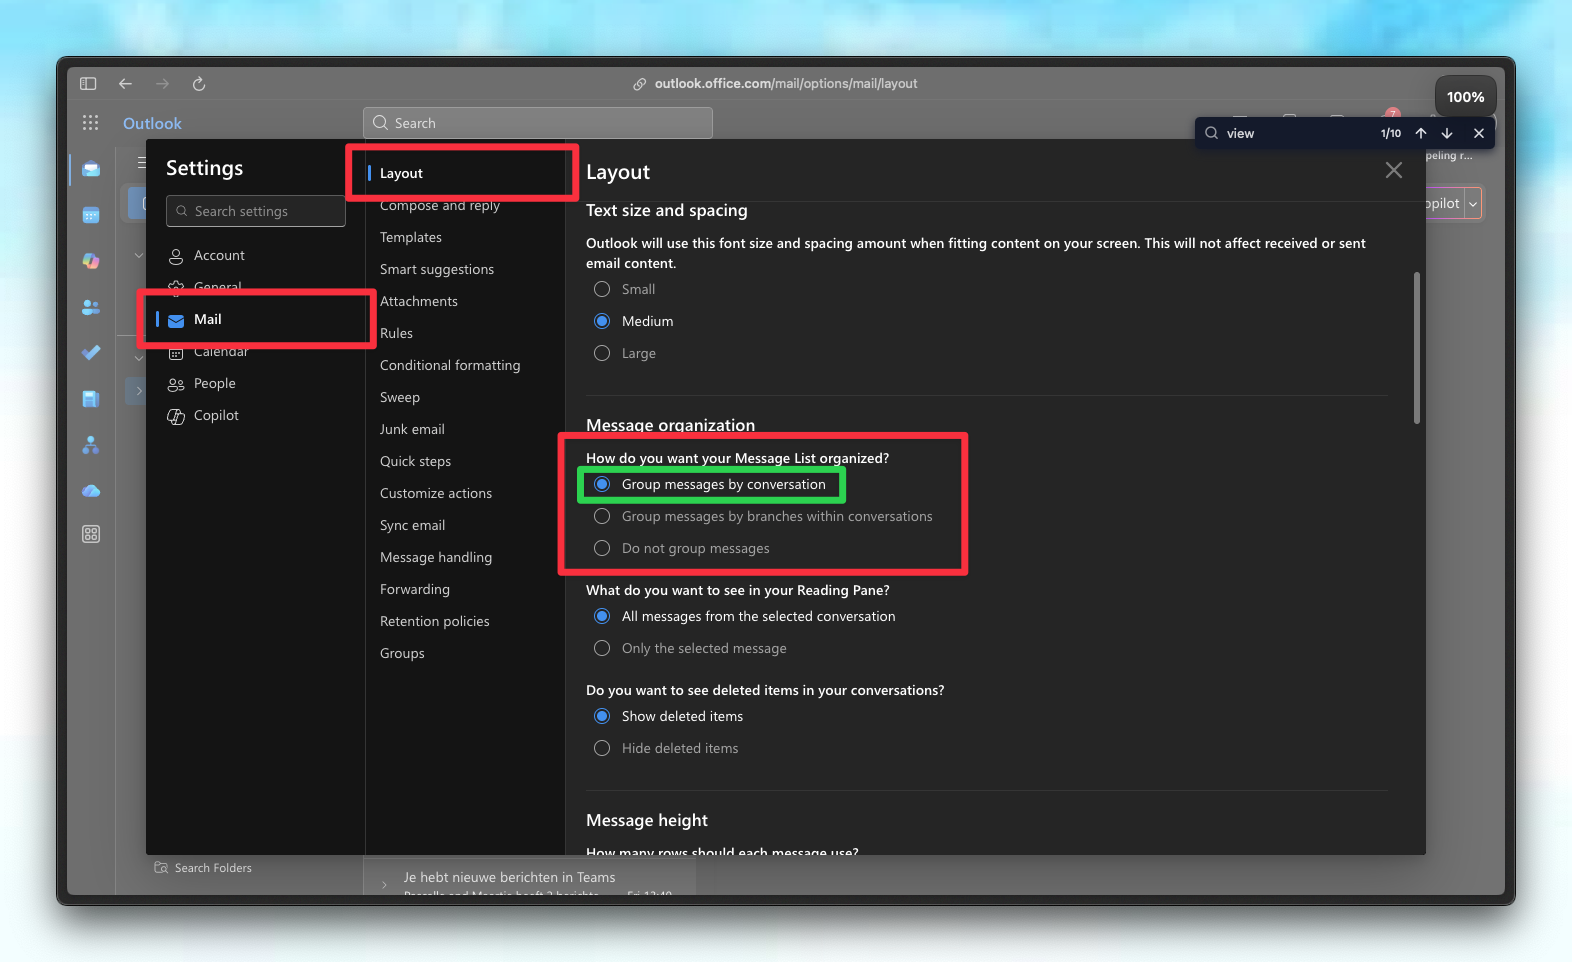Image resolution: width=1572 pixels, height=962 pixels.
Task: Click the settings panel vertical scrollbar
Action: (1417, 348)
